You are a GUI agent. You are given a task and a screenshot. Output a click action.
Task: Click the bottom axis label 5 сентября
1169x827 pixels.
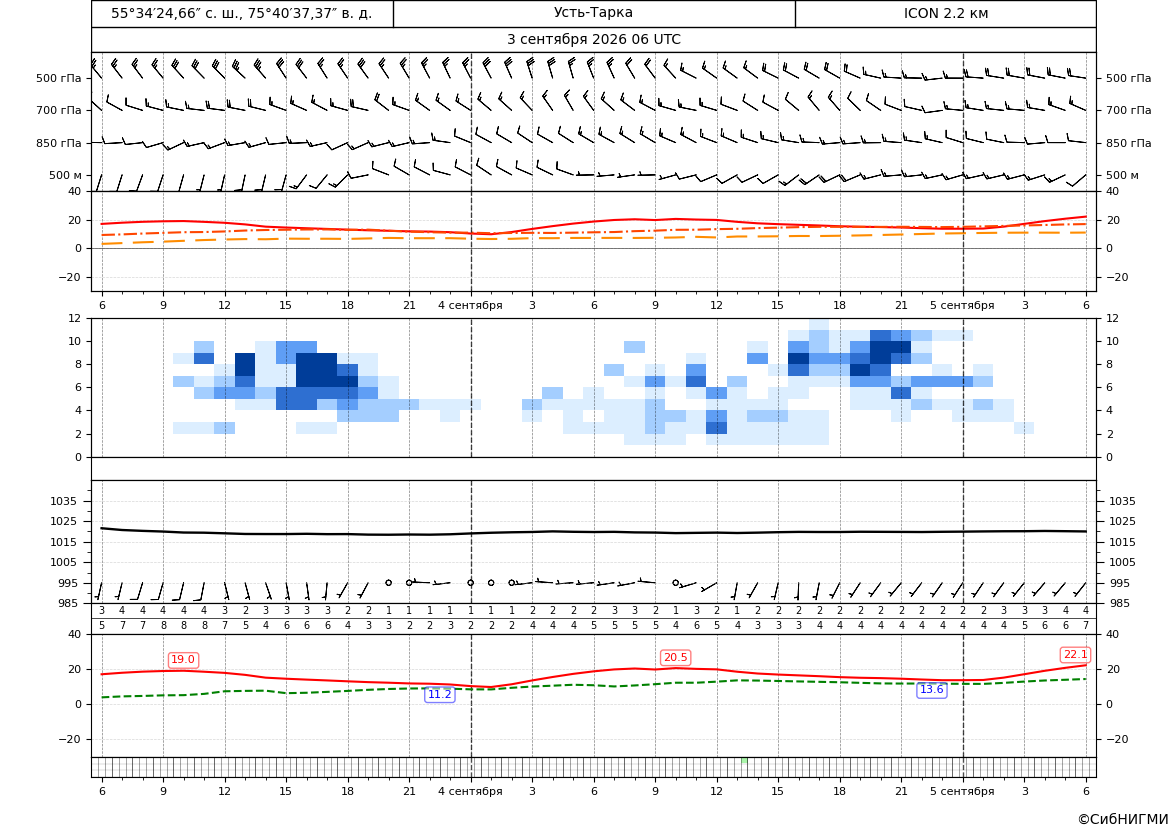(962, 791)
